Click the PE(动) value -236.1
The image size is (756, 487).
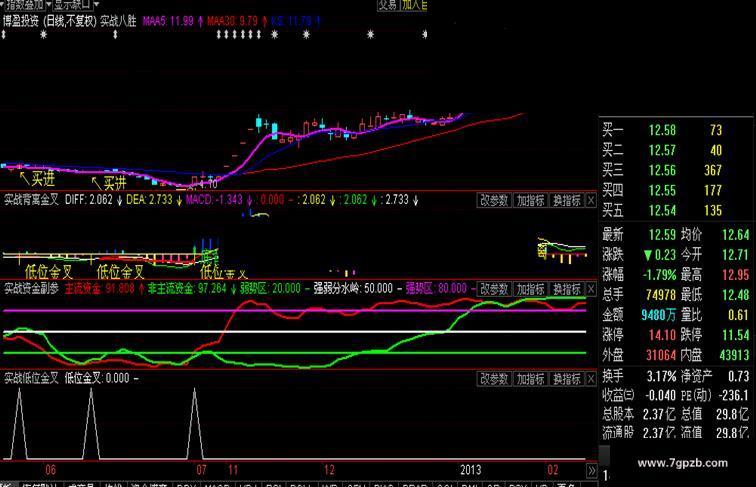coord(734,395)
